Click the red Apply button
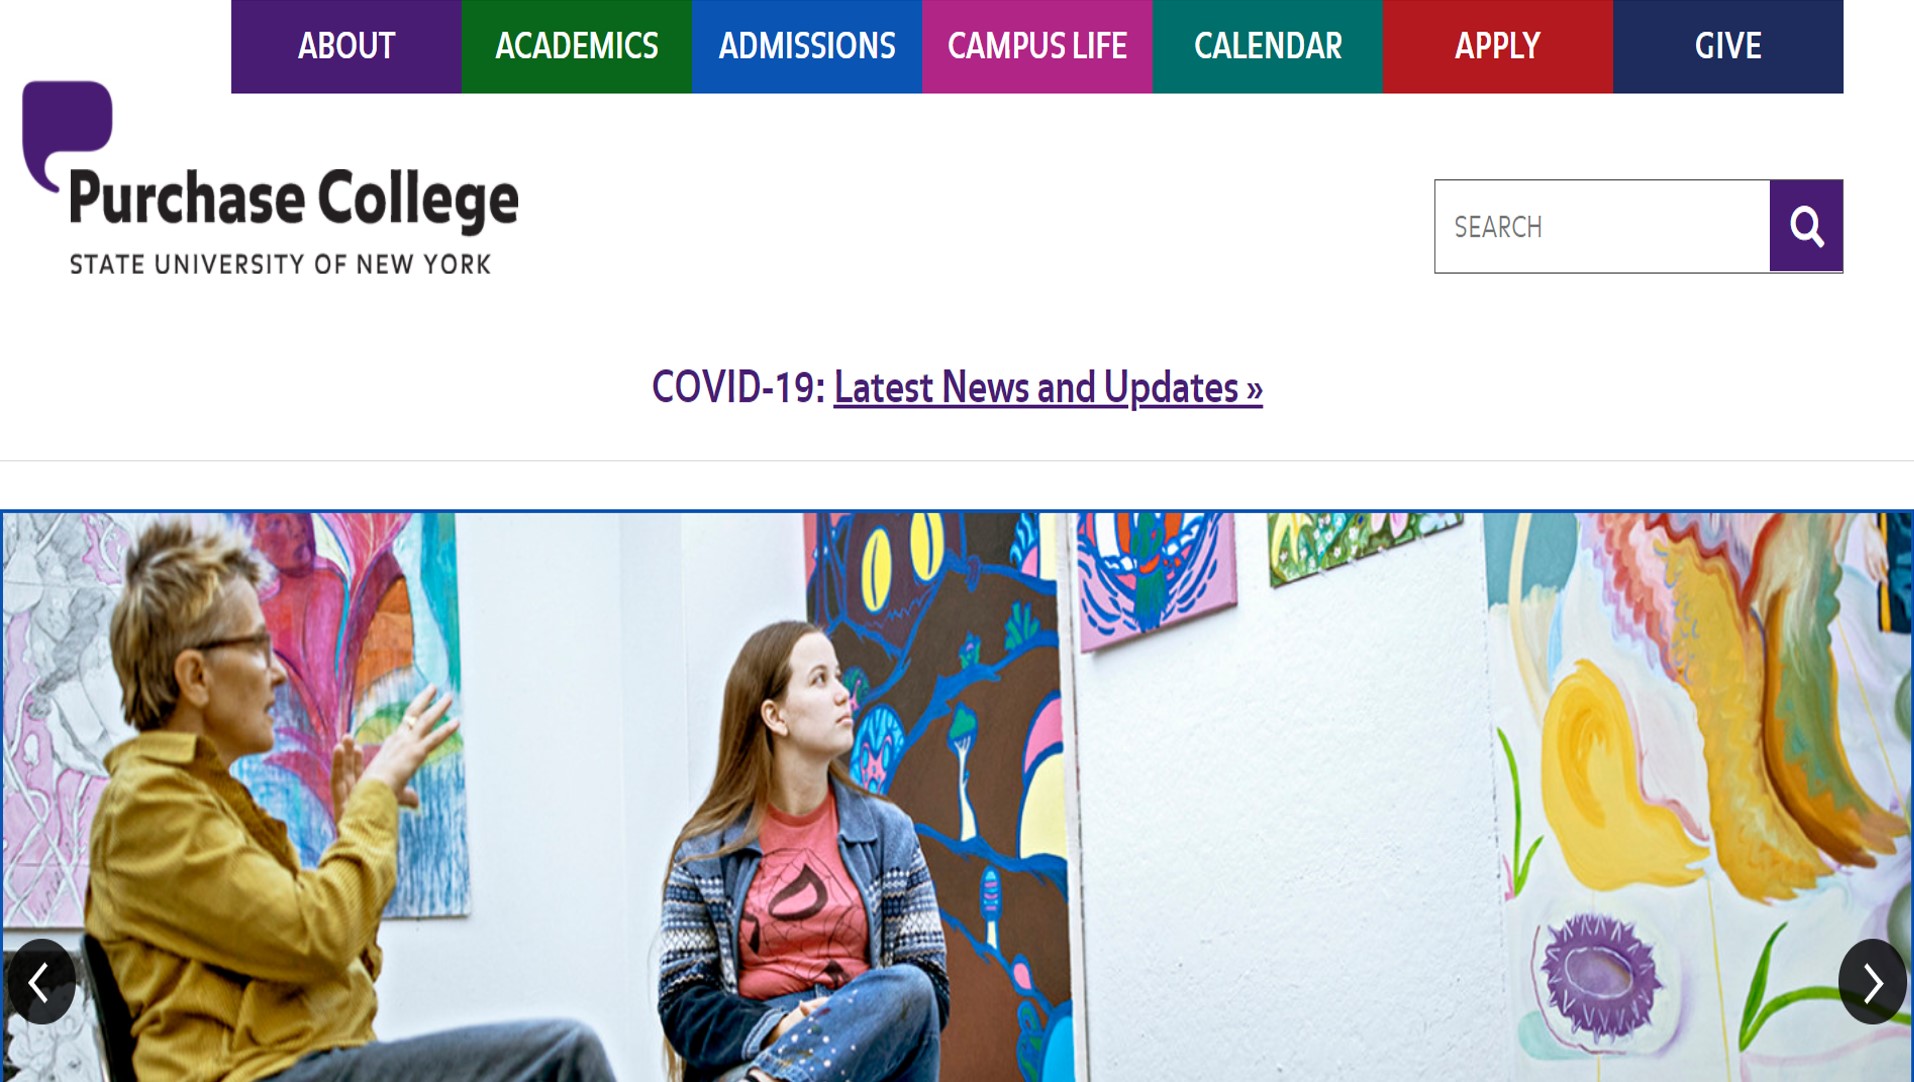 click(x=1497, y=46)
